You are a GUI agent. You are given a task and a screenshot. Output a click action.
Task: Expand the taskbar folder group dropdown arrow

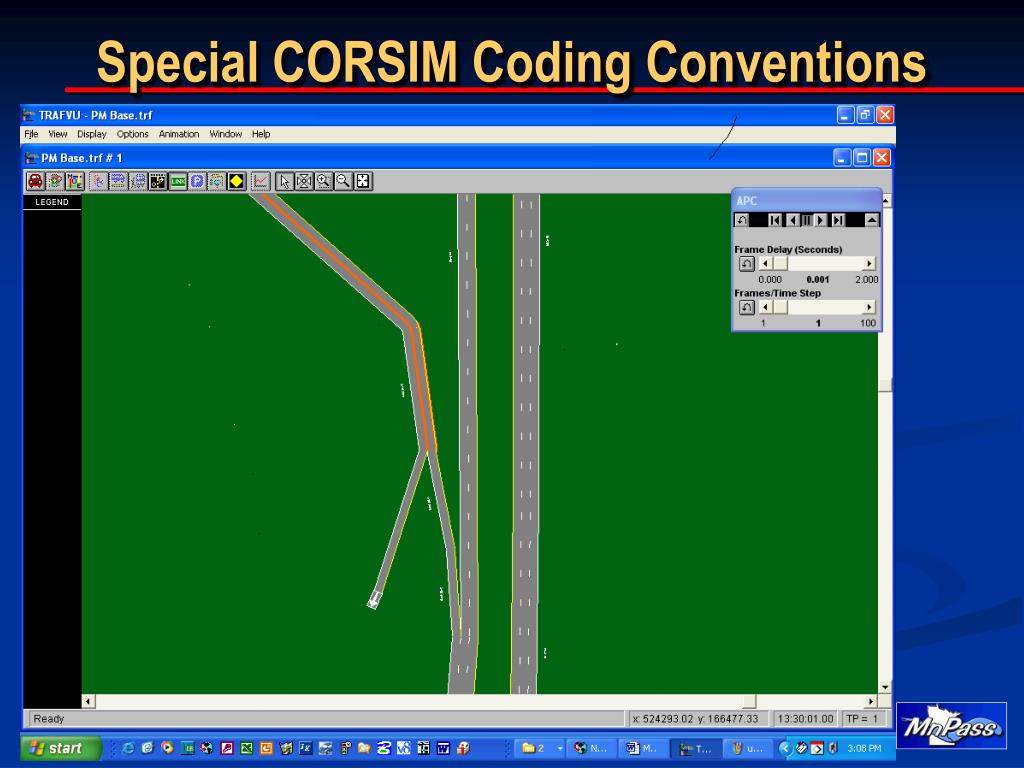tap(560, 748)
